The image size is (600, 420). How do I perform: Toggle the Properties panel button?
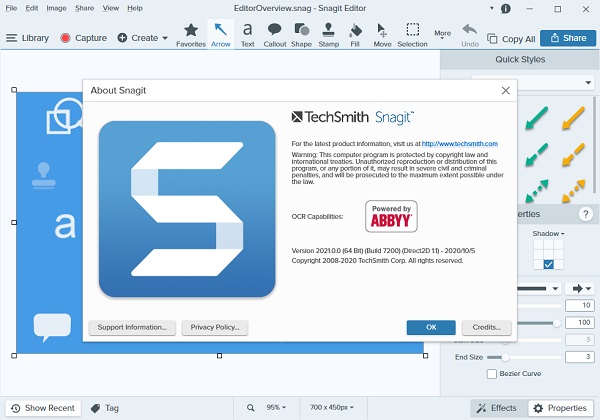(x=558, y=408)
